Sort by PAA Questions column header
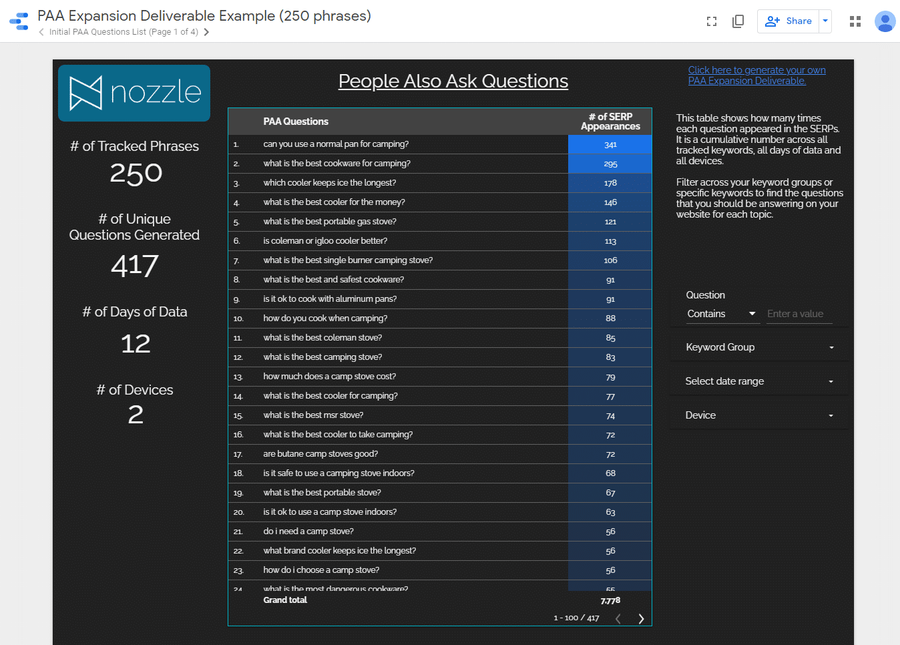Screen dimensions: 900x645 click(296, 122)
